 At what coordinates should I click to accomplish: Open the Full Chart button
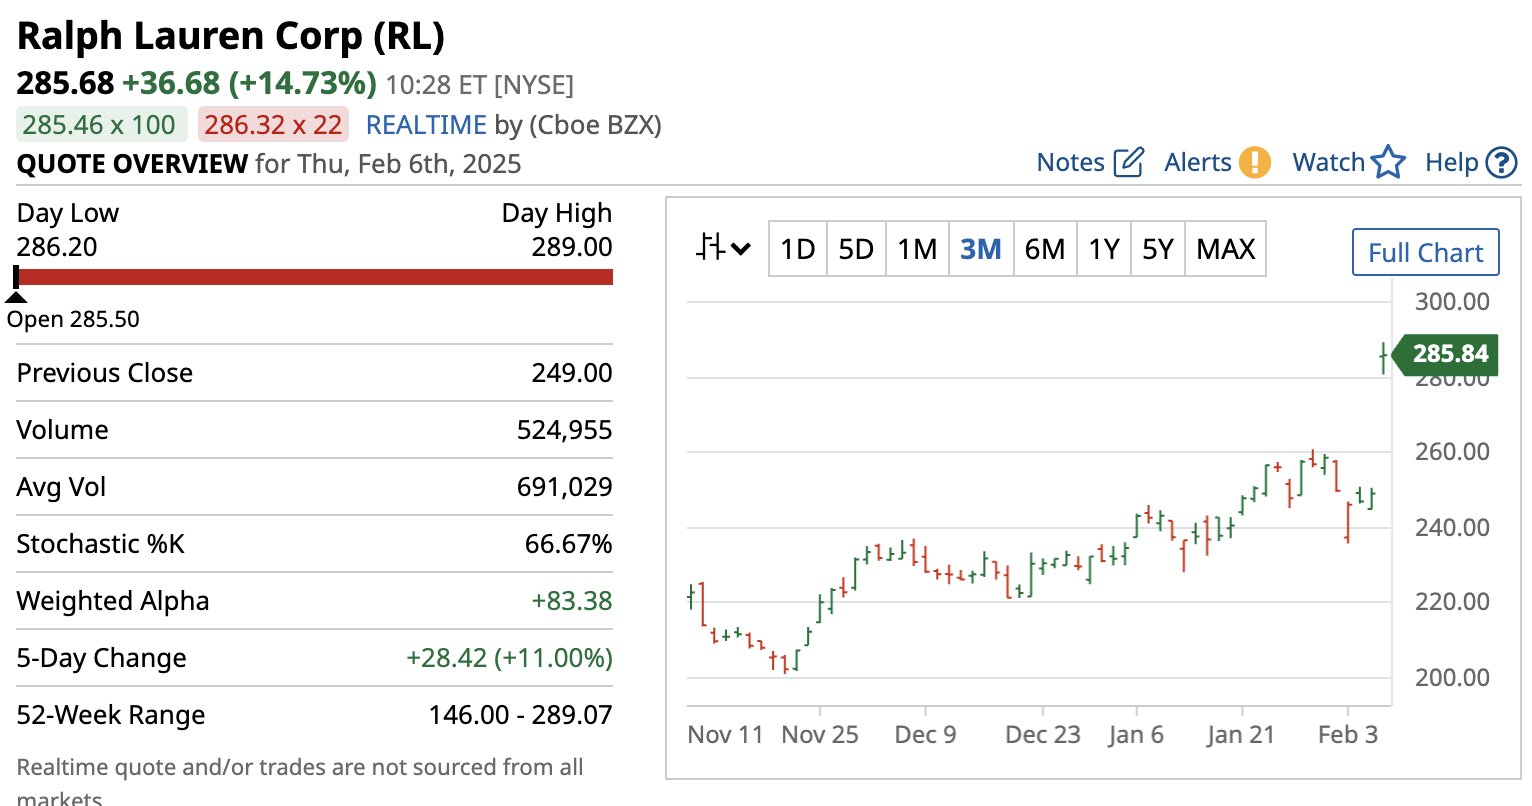pyautogui.click(x=1425, y=252)
